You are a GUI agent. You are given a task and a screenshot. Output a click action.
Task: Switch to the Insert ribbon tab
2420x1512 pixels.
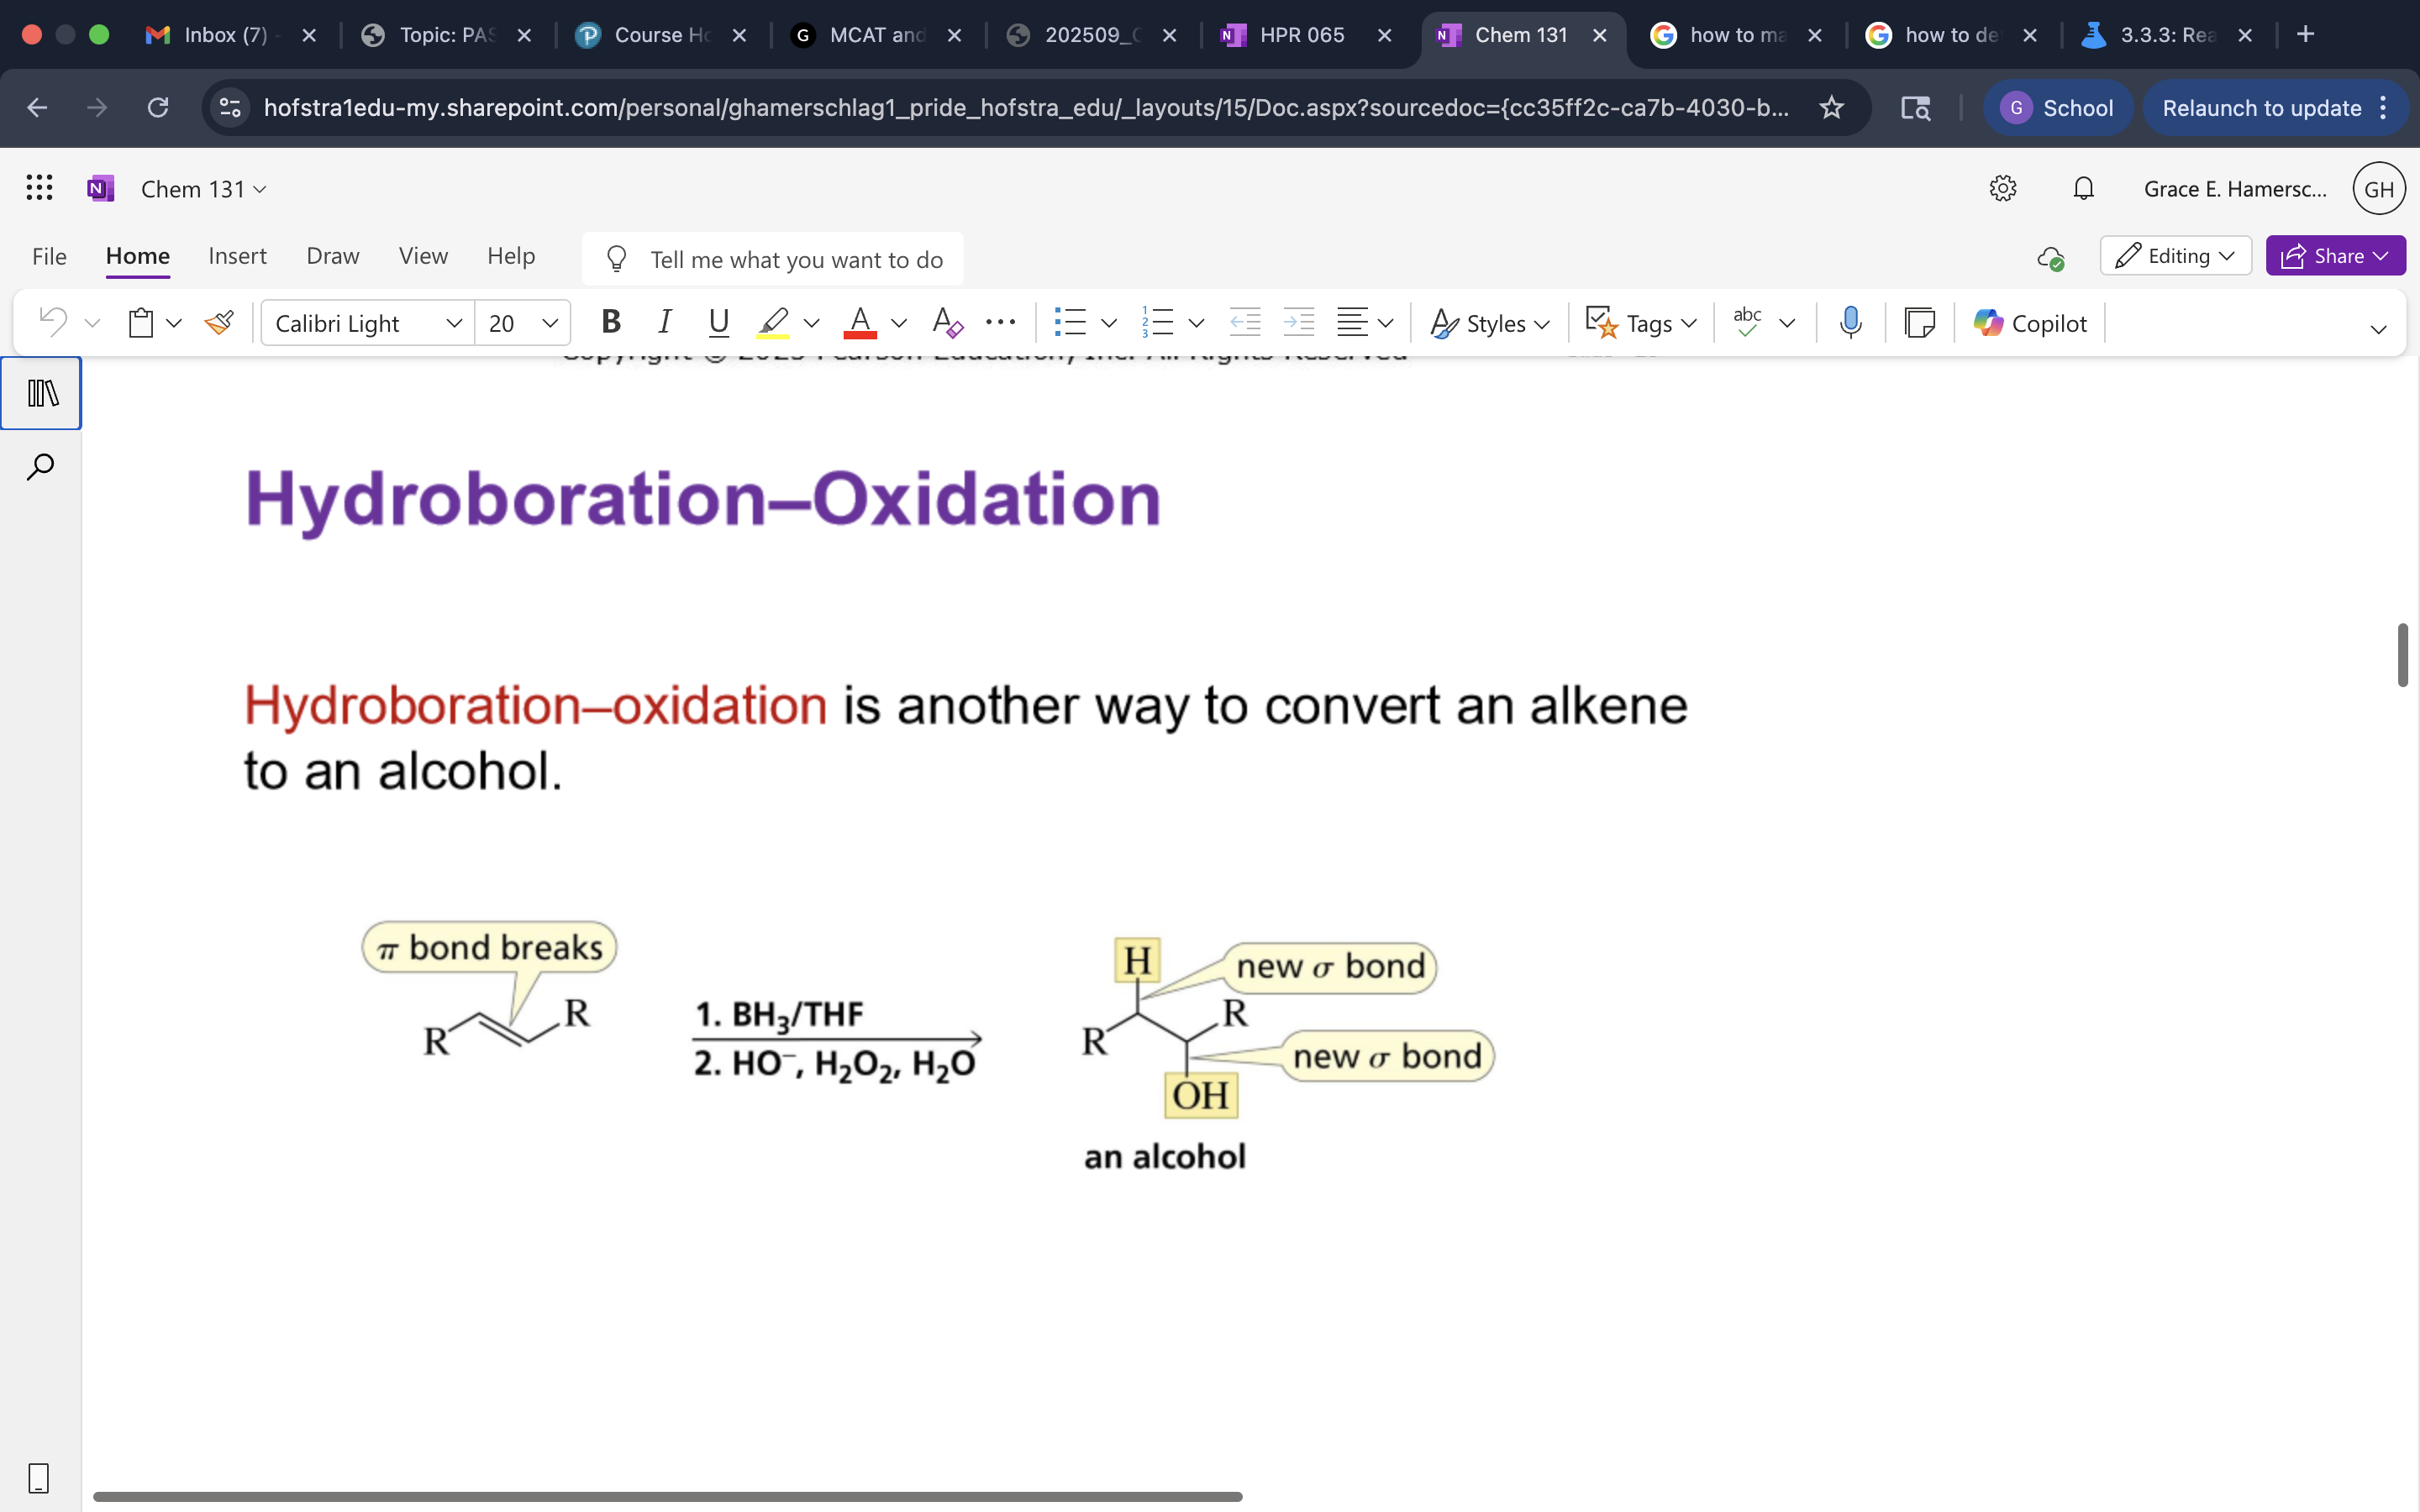[237, 256]
